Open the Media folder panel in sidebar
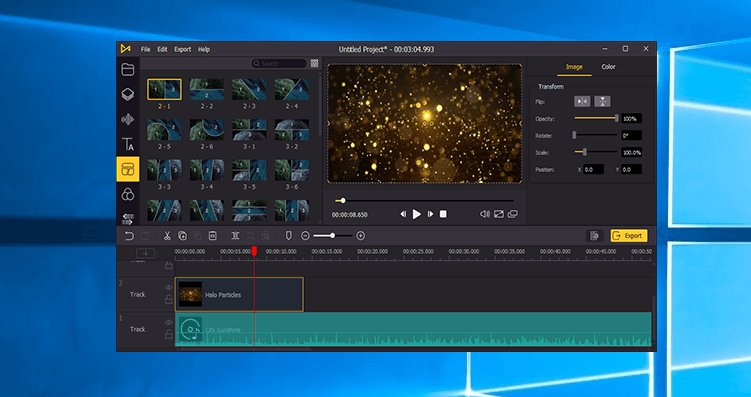The width and height of the screenshot is (751, 397). point(128,70)
